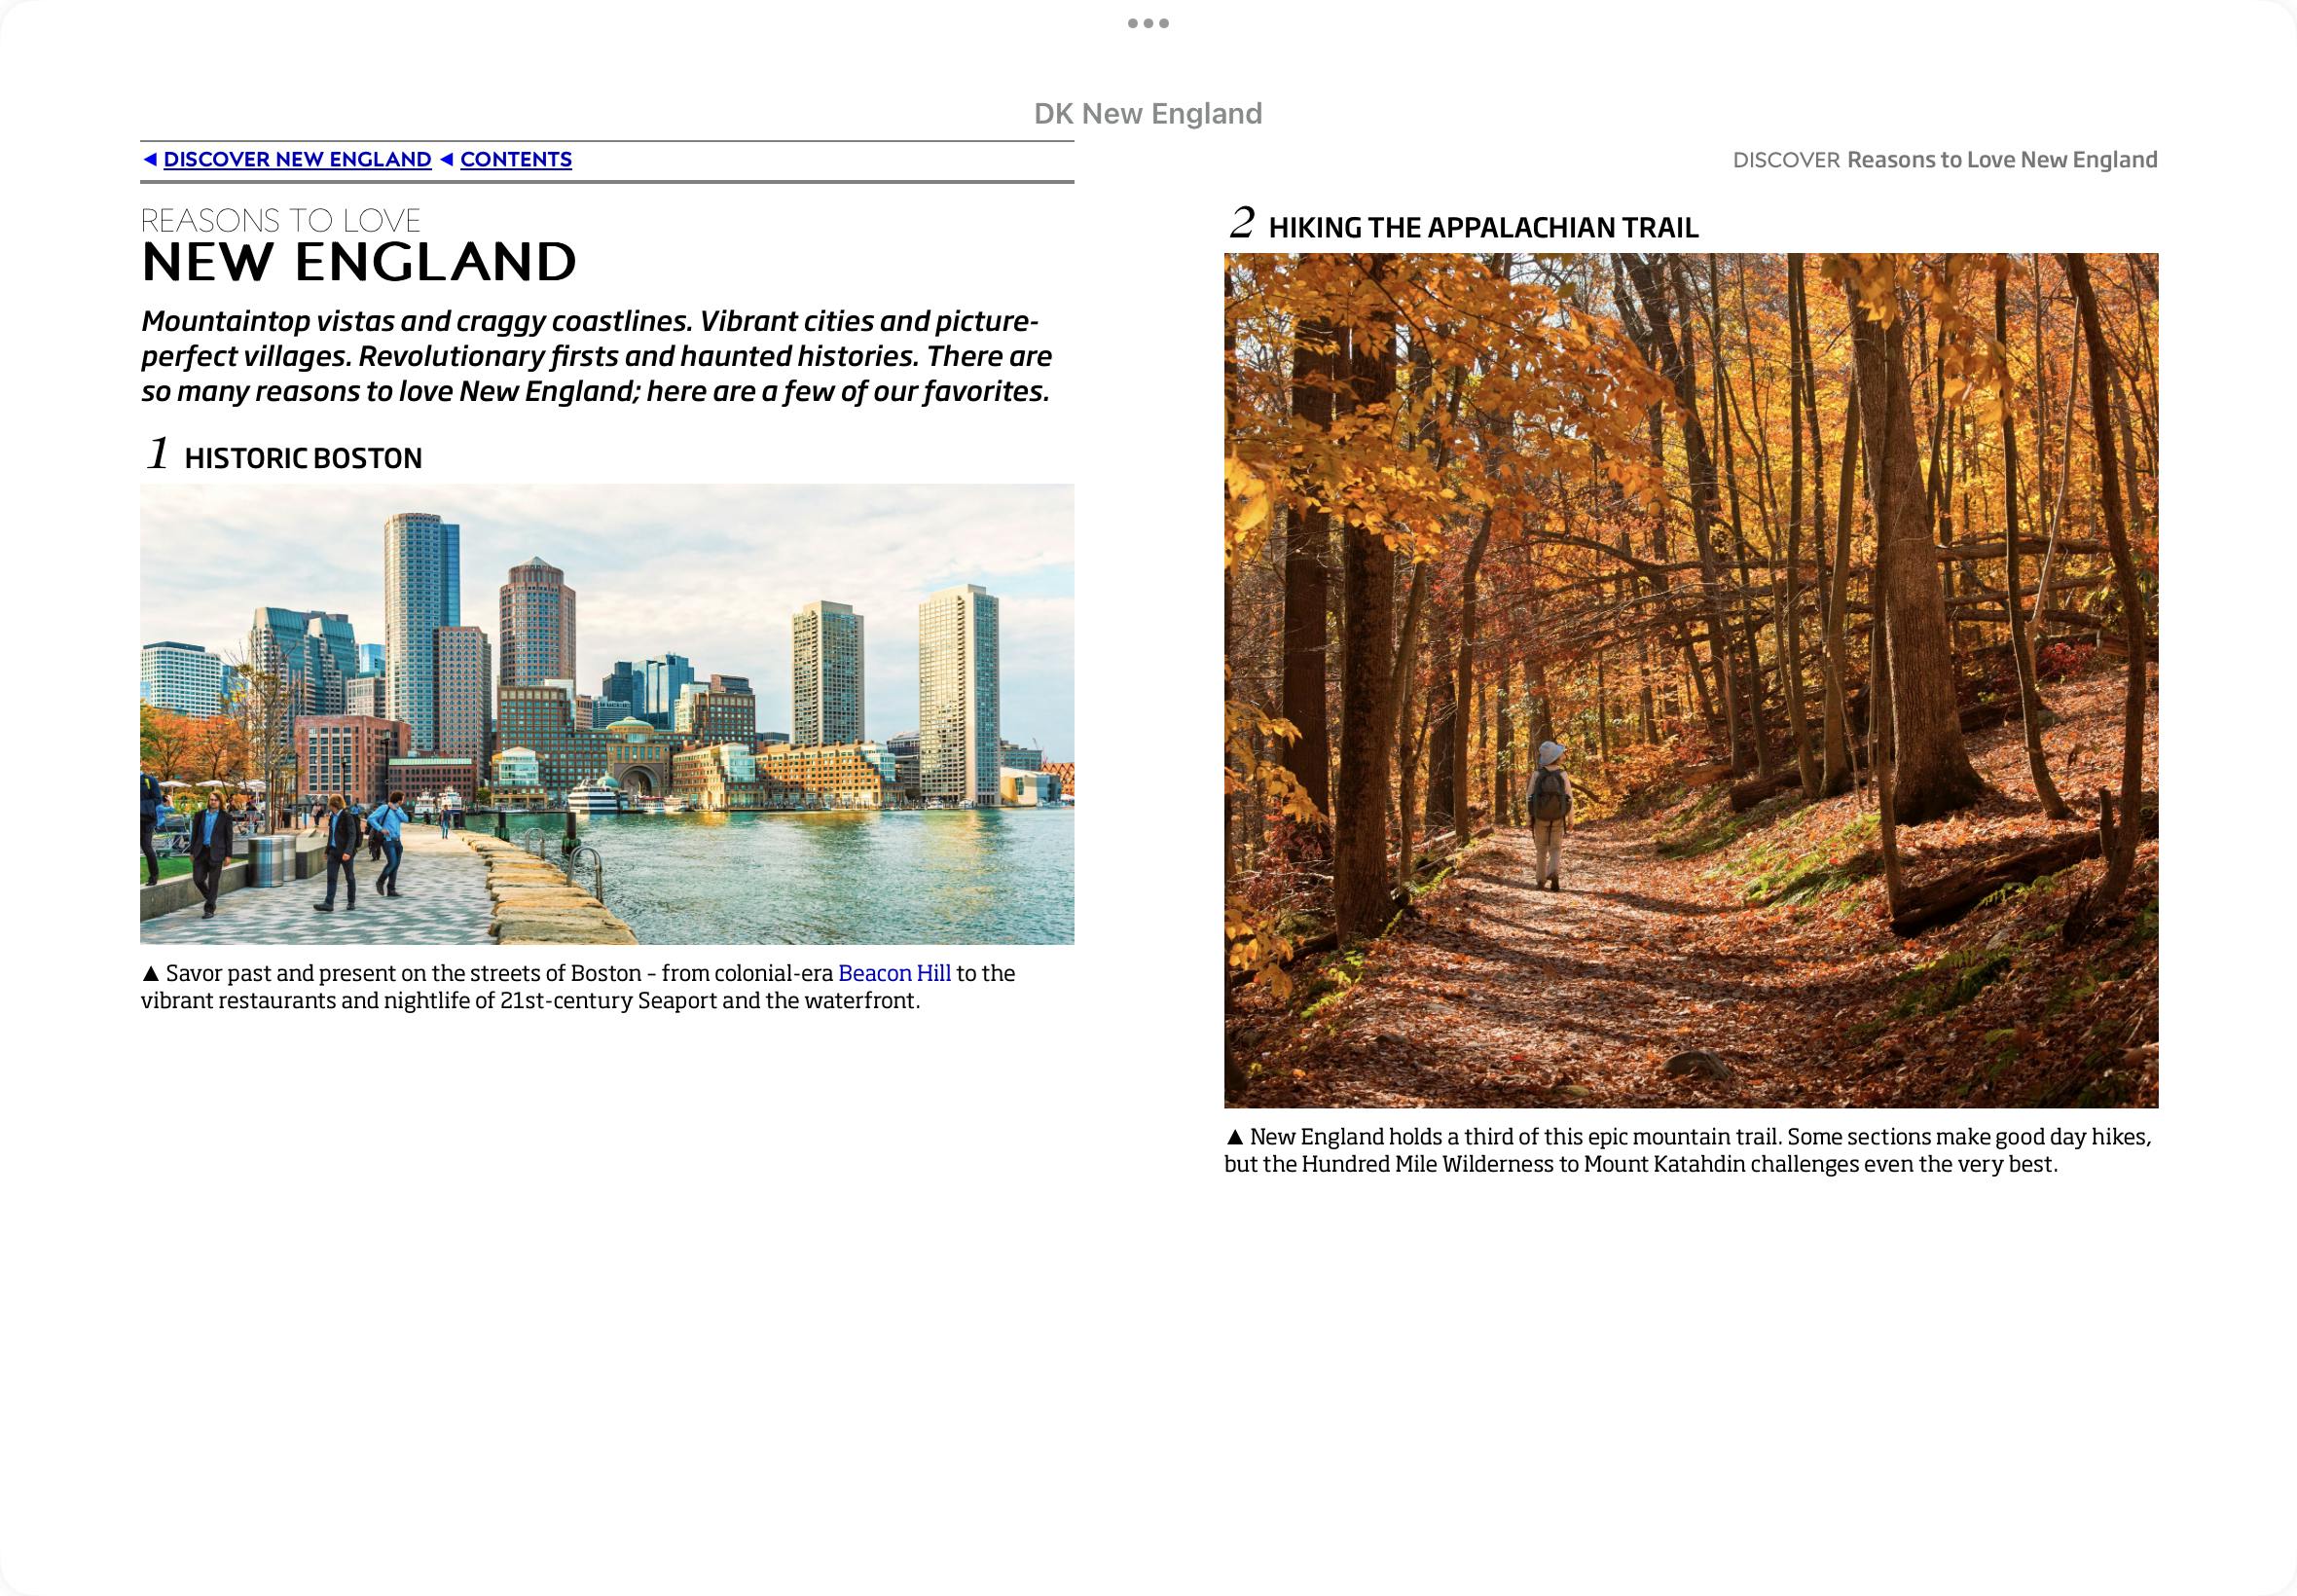2297x1596 pixels.
Task: Open the Discover New England link
Action: (297, 160)
